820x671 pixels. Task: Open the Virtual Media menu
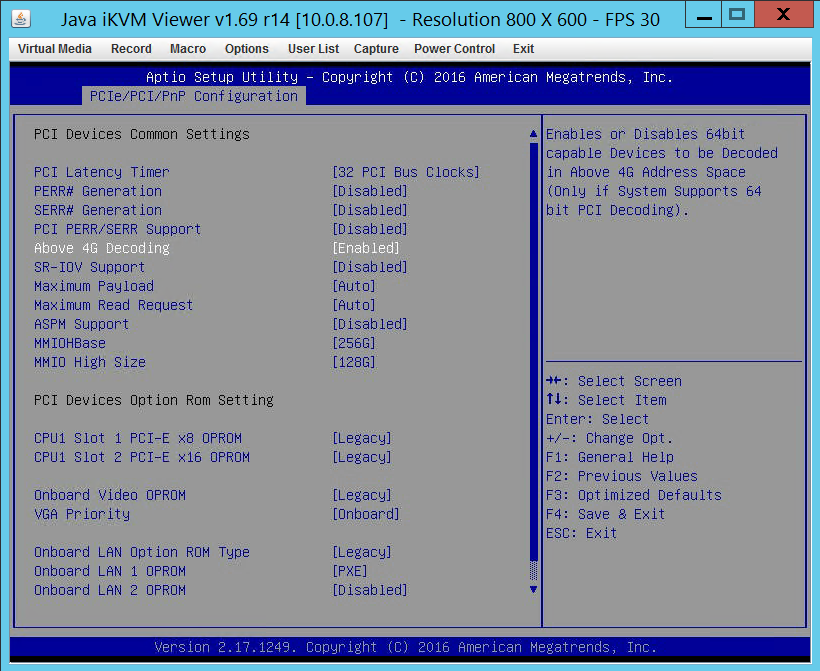(54, 48)
